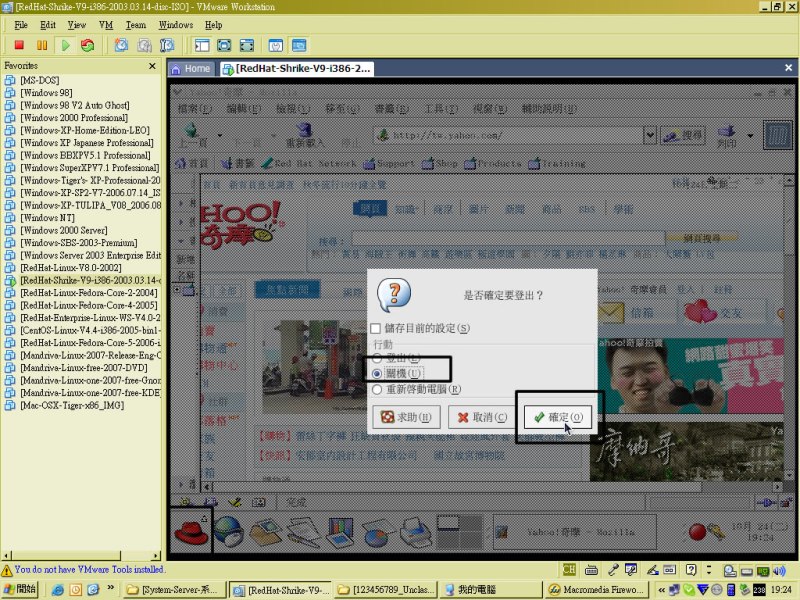Click the Internet Explorer quick launch icon
This screenshot has height=600, width=800.
(58, 590)
